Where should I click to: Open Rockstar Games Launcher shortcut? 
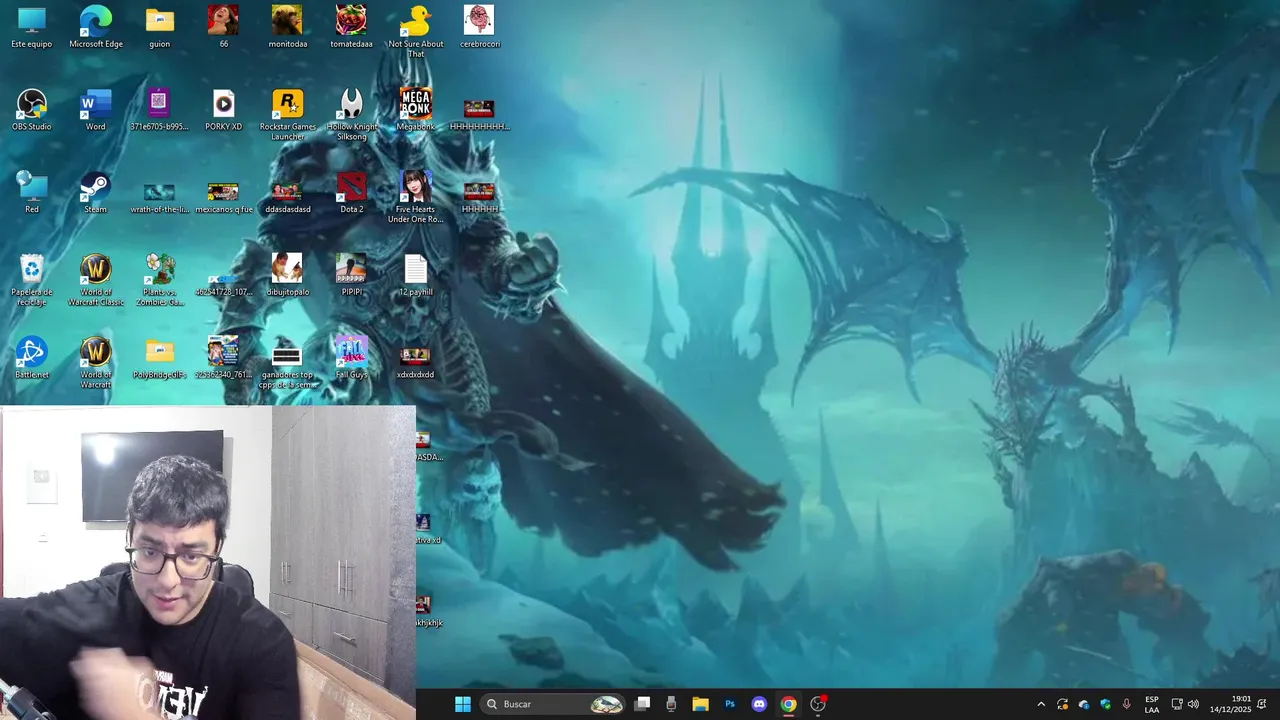[287, 114]
